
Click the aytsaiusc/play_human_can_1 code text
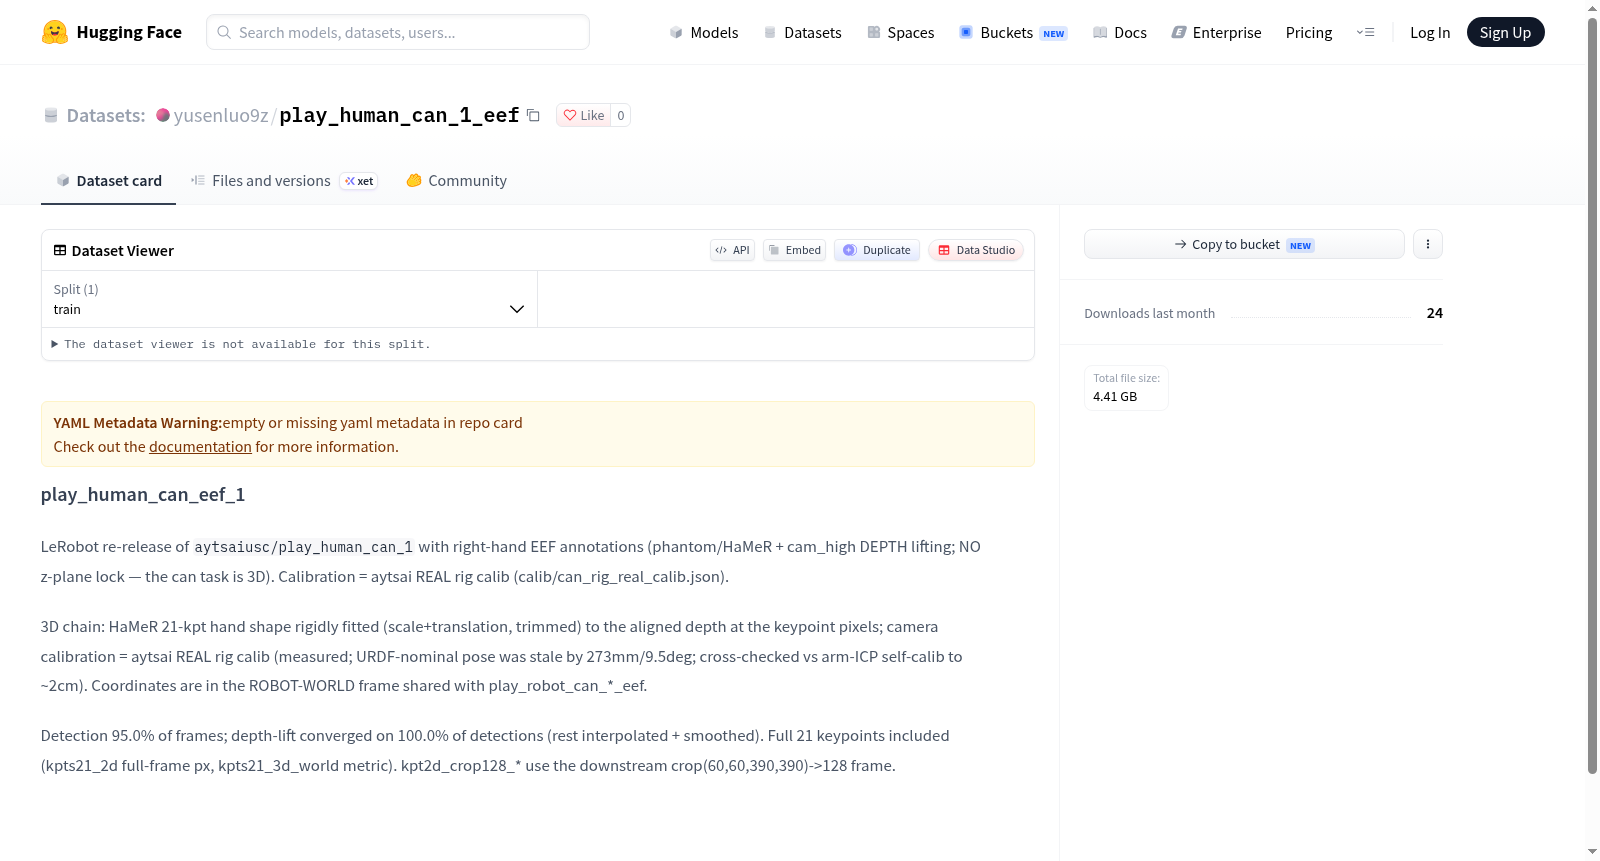[x=303, y=547]
